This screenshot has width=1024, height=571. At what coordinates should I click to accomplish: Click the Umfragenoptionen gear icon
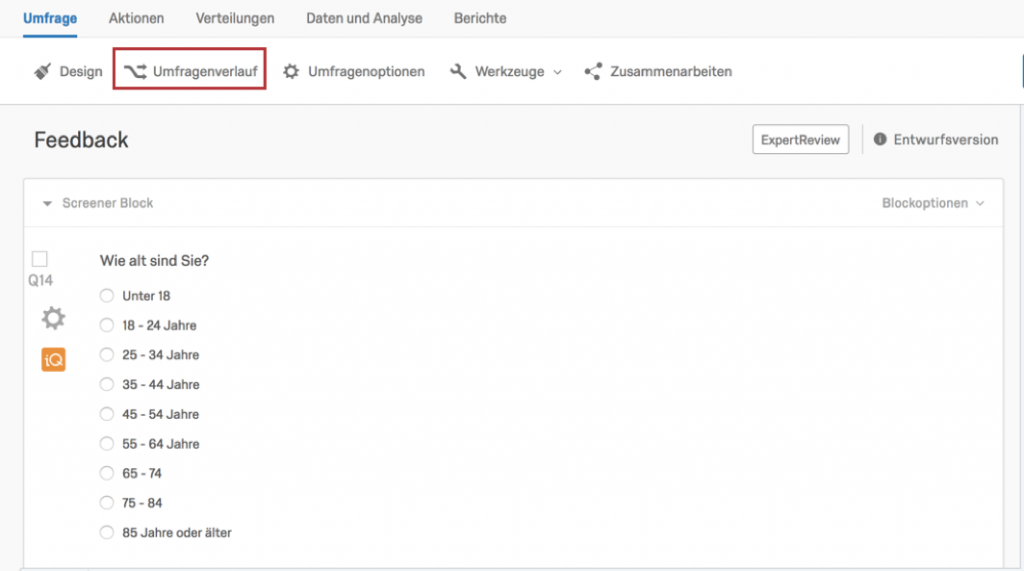click(291, 71)
